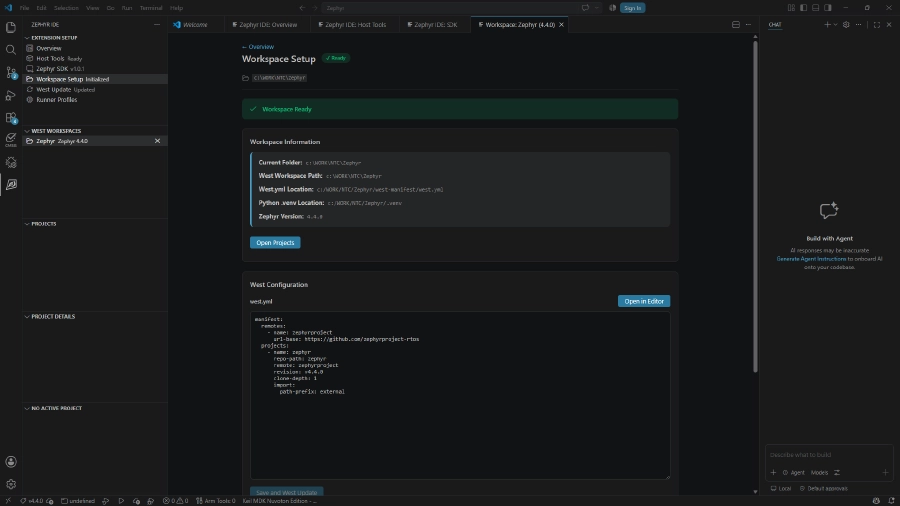The image size is (900, 506).
Task: Click Open in Editor button
Action: point(643,301)
